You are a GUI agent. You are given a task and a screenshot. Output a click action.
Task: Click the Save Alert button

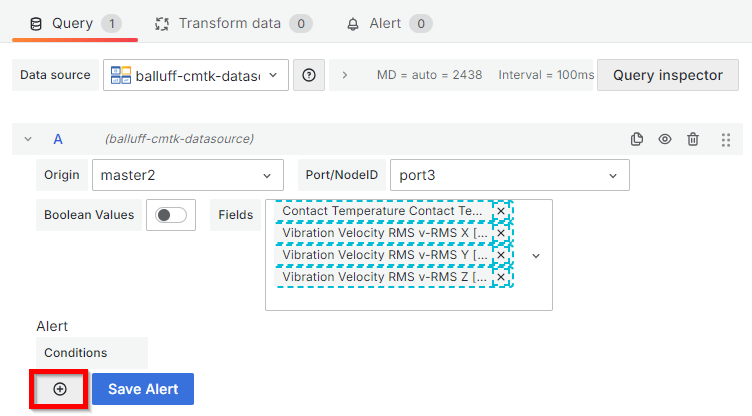pos(143,389)
